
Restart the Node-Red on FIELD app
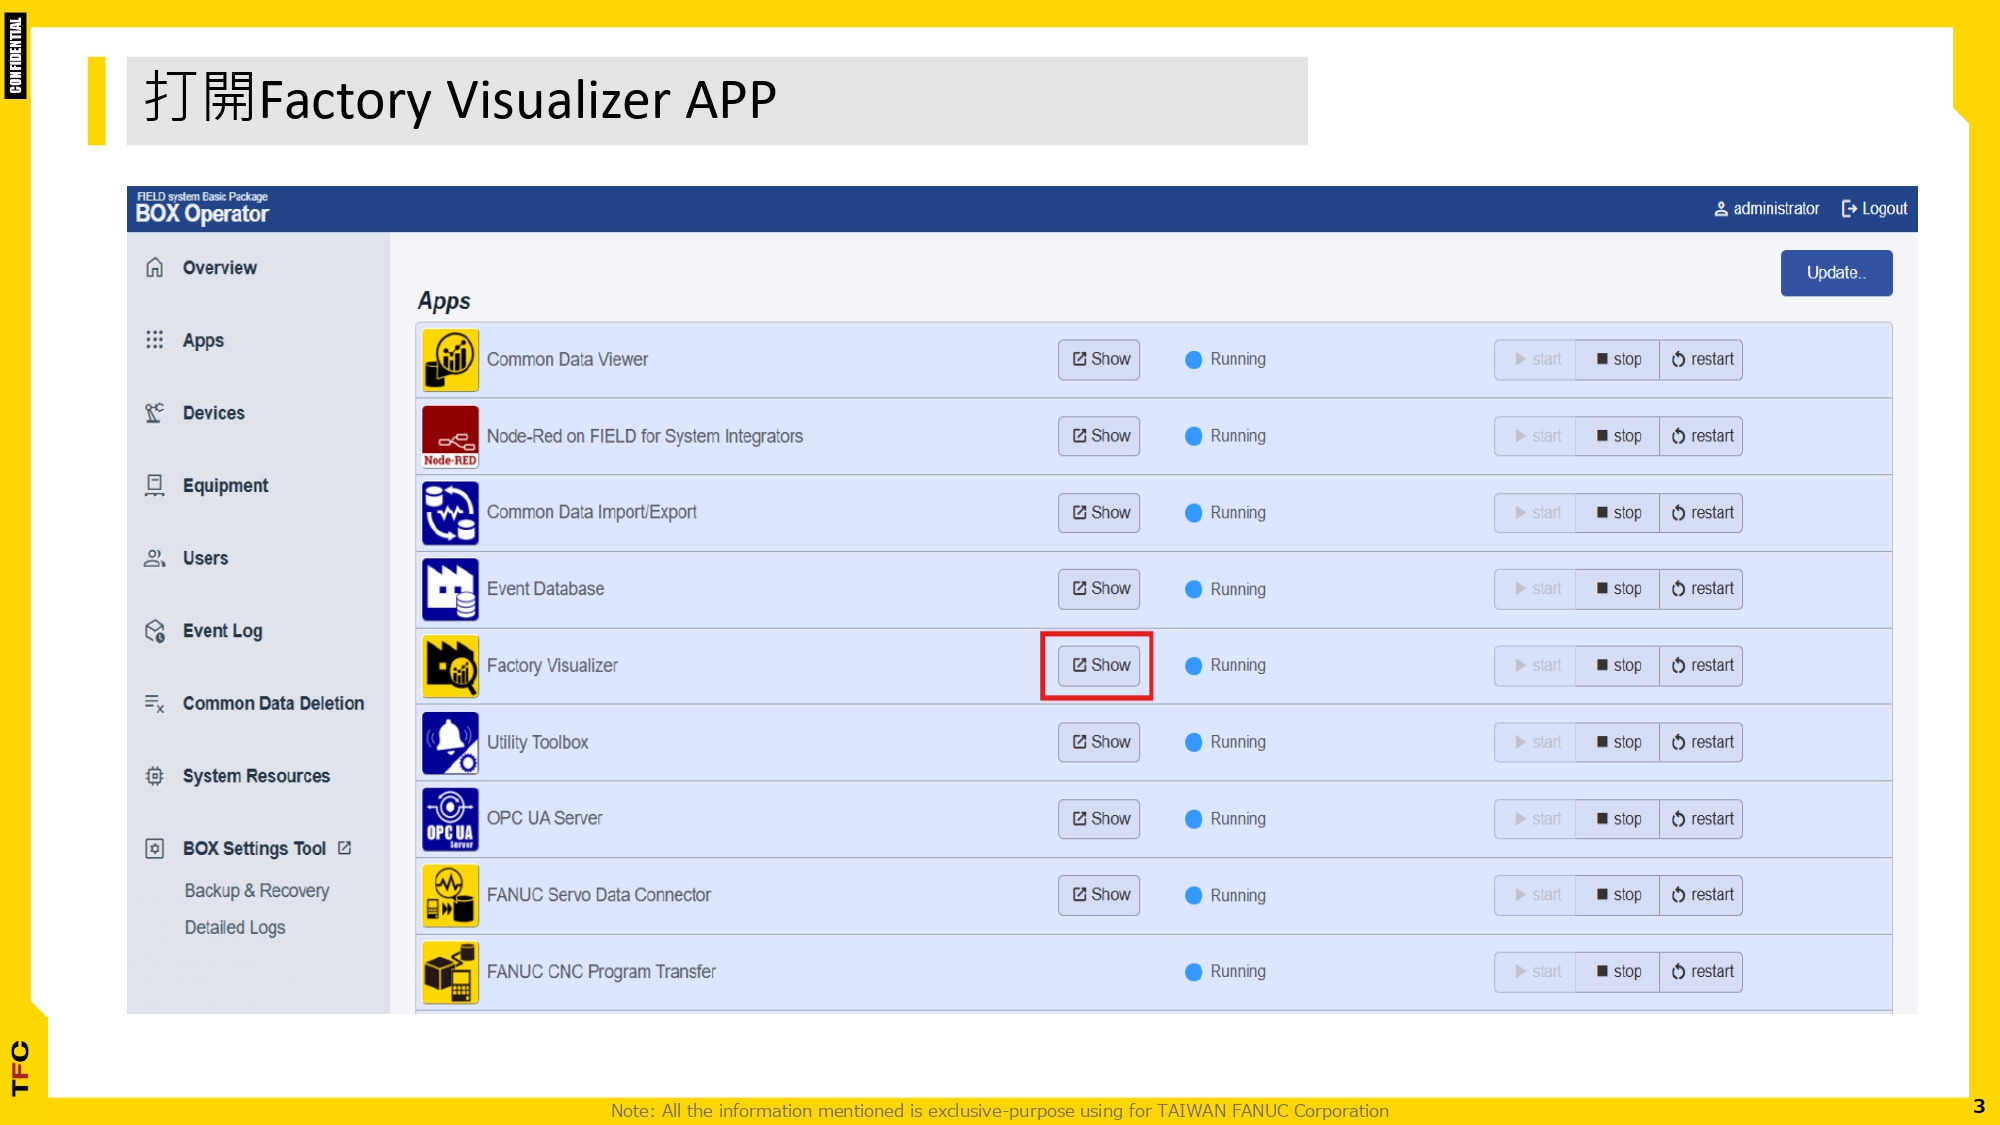coord(1701,437)
